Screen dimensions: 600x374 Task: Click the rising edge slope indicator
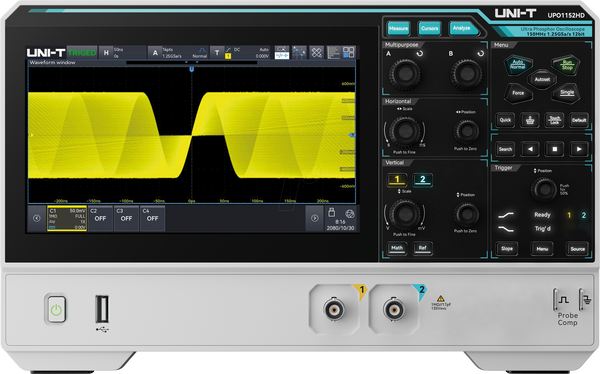(x=506, y=216)
